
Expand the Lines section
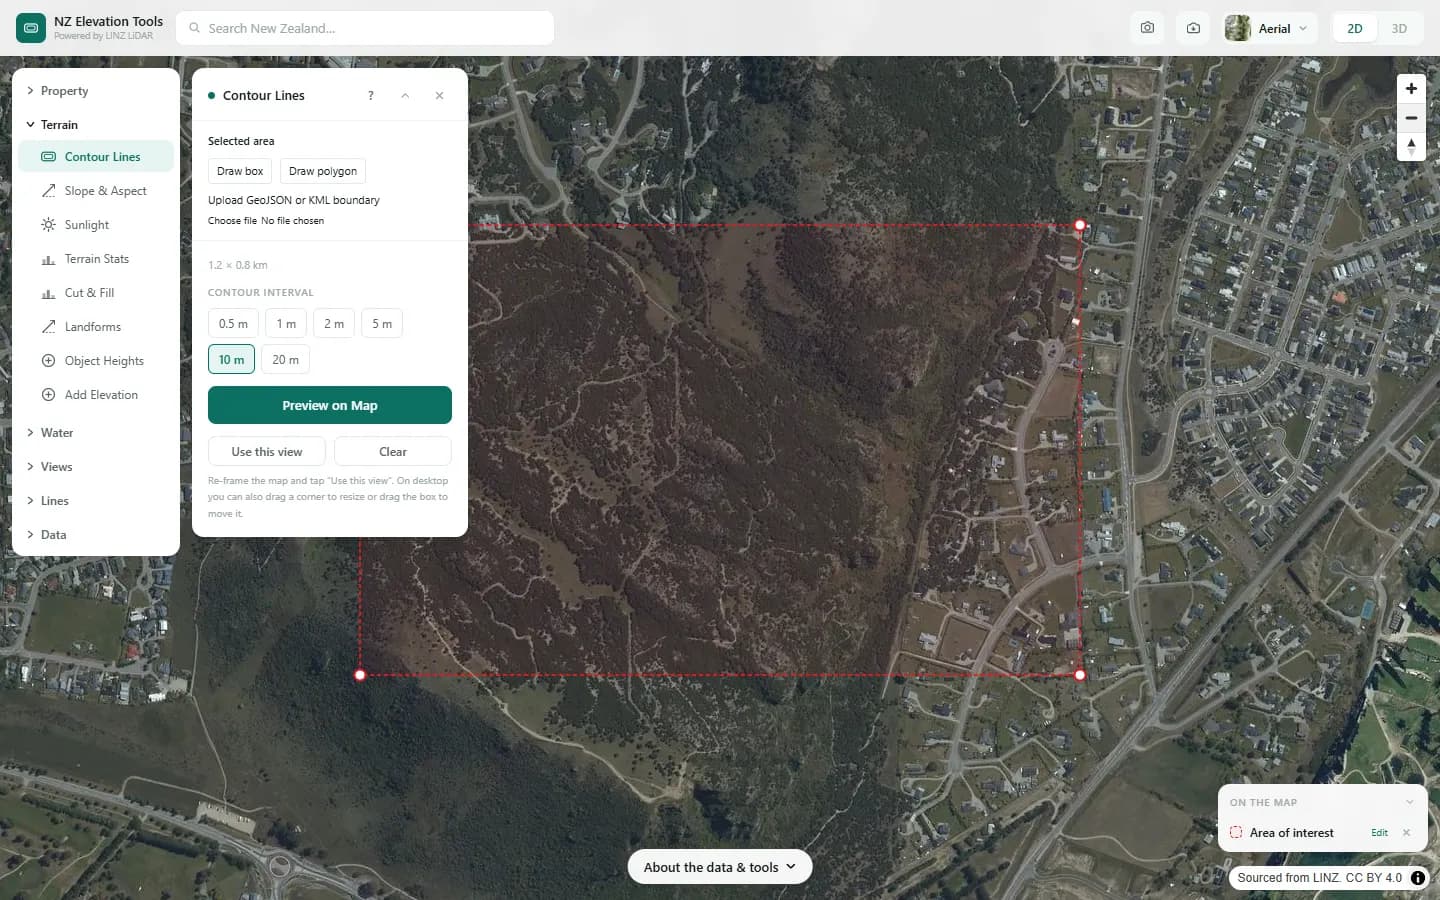click(x=96, y=501)
